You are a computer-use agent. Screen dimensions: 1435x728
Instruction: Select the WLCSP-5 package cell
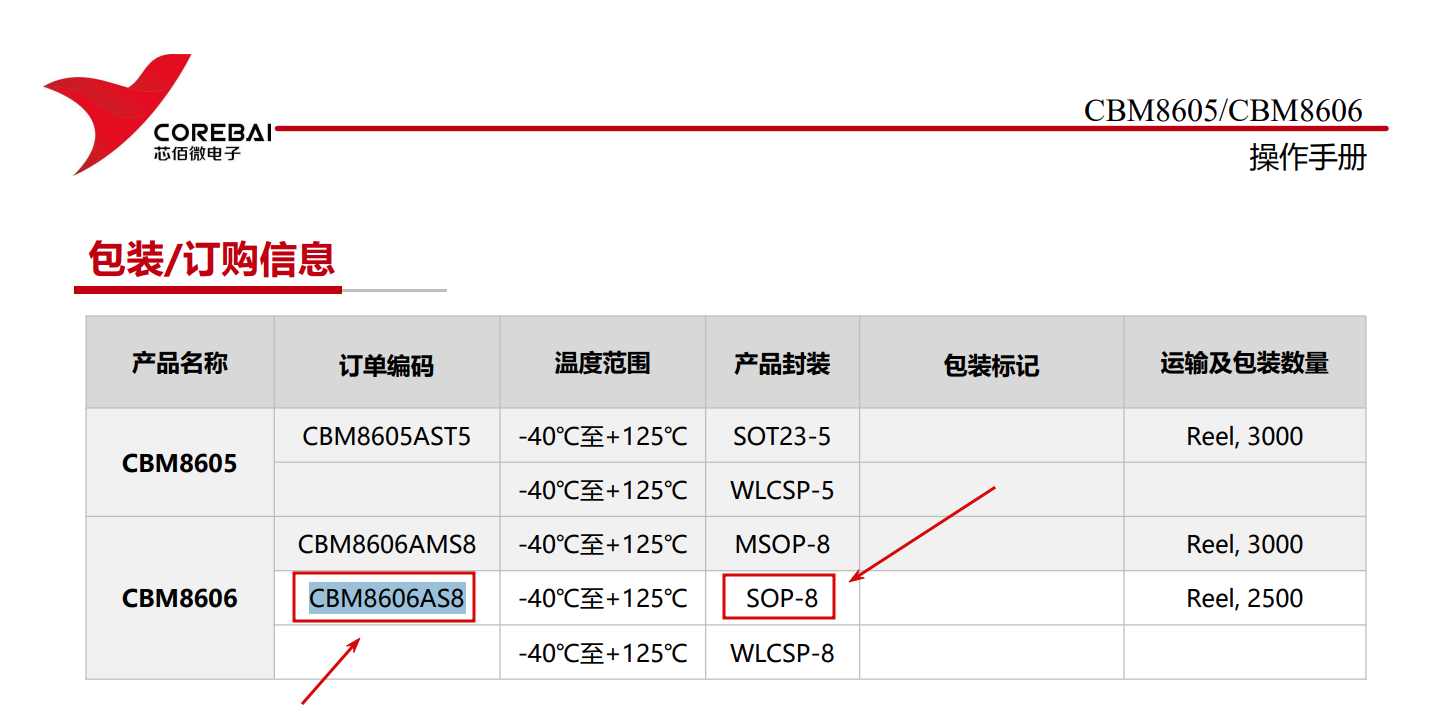click(x=782, y=490)
